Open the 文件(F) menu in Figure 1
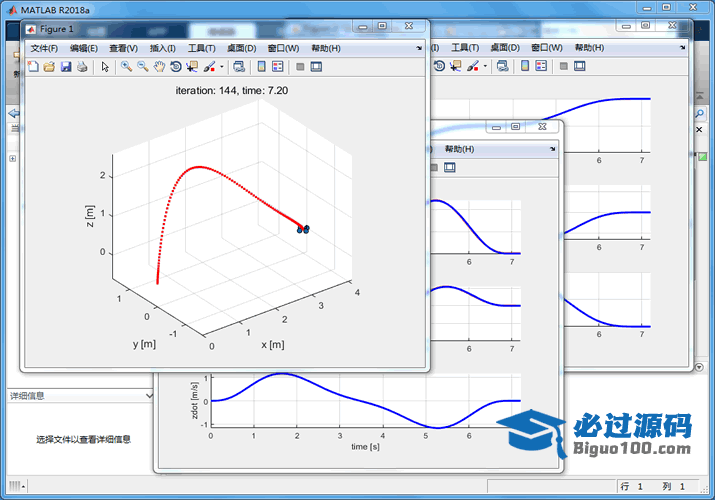 coord(44,48)
